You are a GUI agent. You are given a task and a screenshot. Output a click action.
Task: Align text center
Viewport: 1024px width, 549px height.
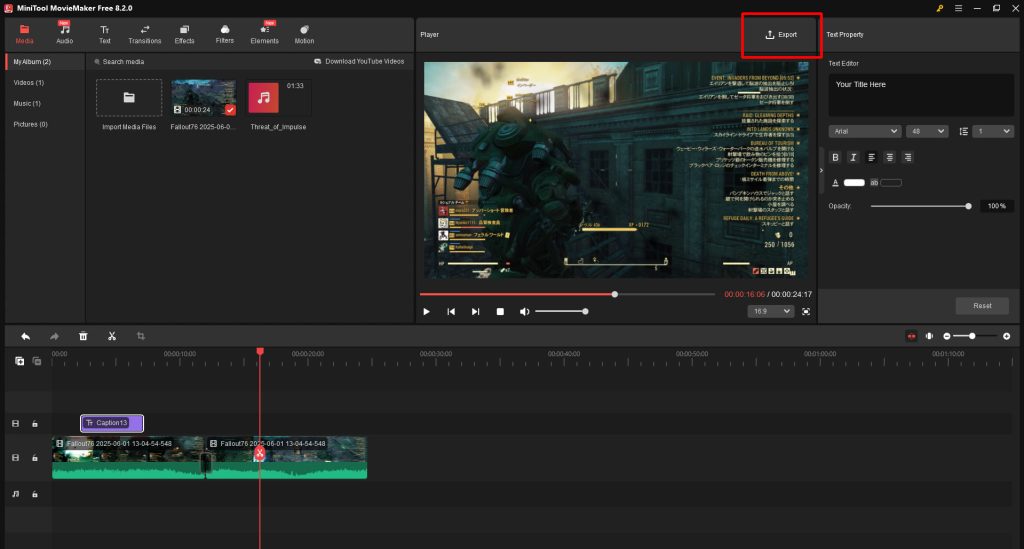[889, 157]
